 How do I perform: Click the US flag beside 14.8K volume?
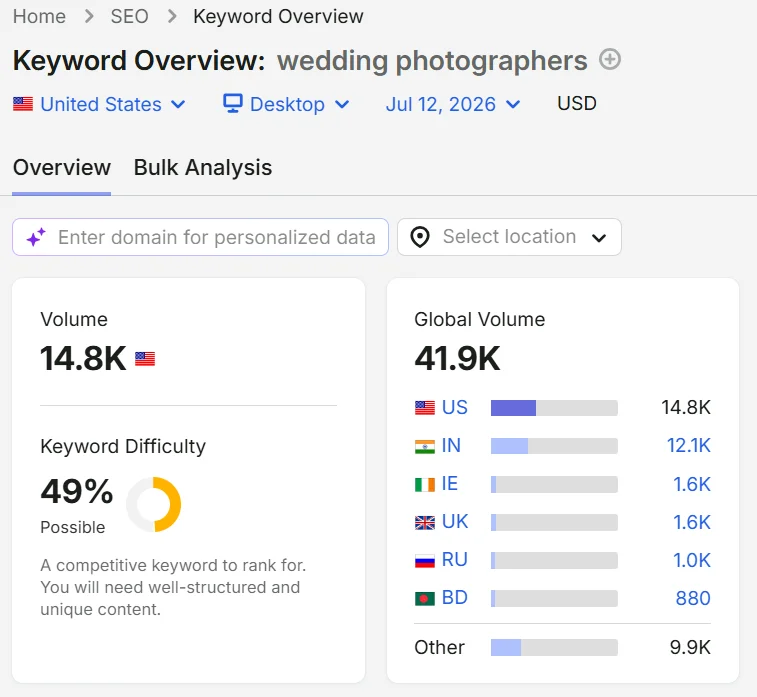click(145, 359)
